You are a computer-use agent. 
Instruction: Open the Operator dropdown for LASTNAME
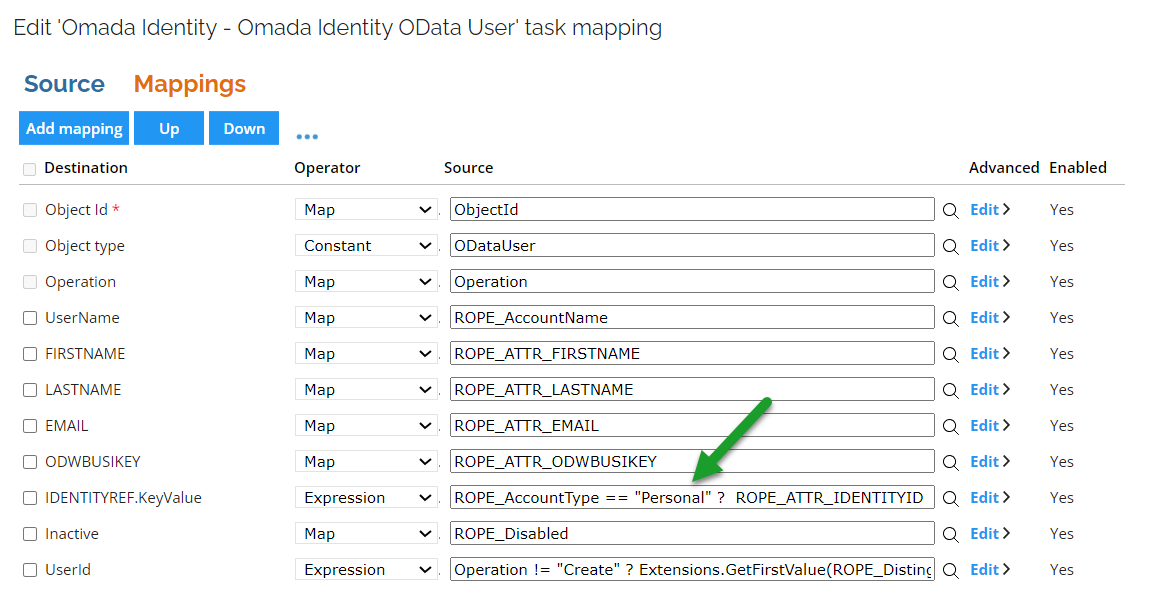tap(366, 390)
